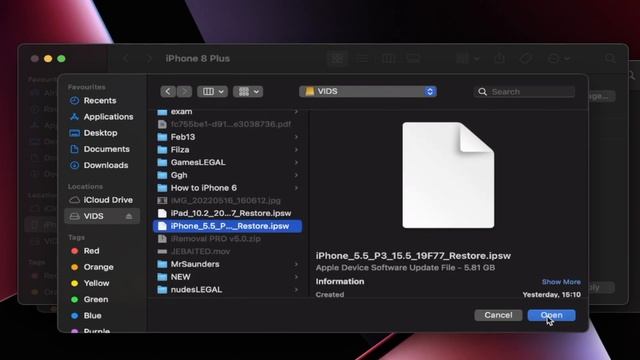Expand the NEW folder chevron
The image size is (640, 360).
(x=296, y=277)
